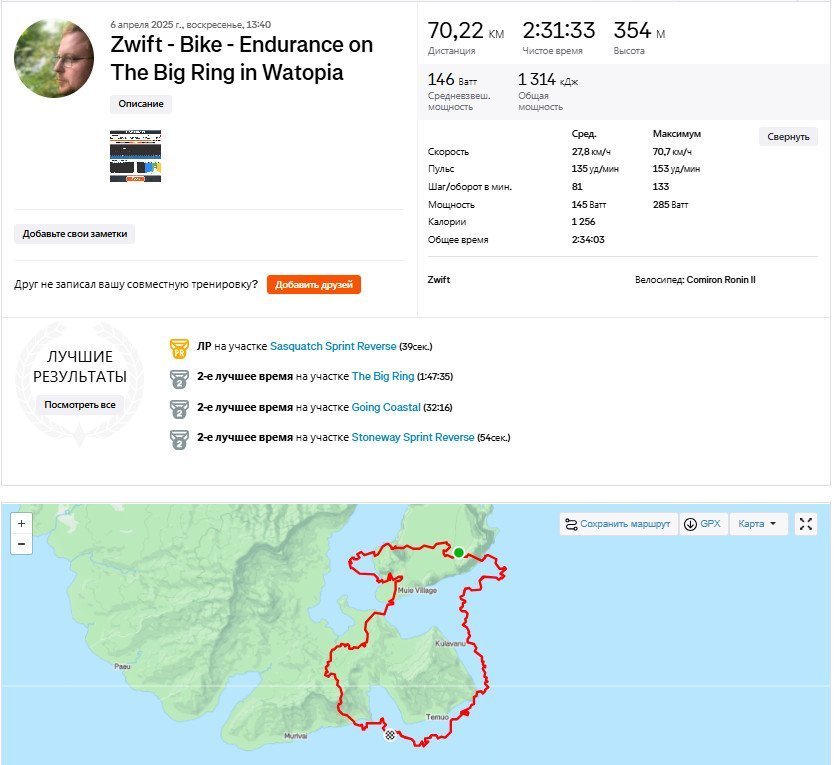The height and width of the screenshot is (765, 834).
Task: Zoom in the map with plus button
Action: 21,523
